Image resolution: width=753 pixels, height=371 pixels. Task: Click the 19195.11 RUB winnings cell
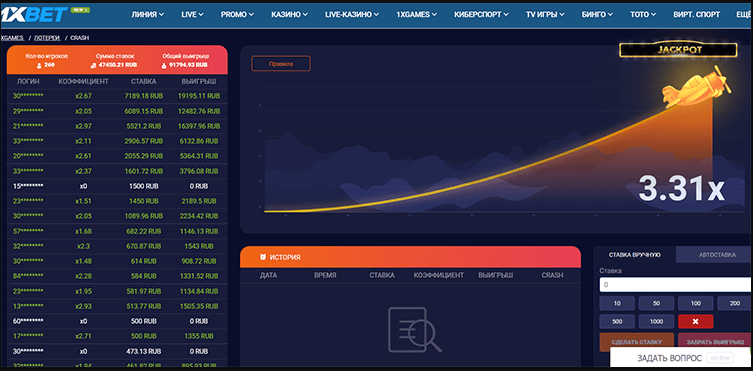click(199, 96)
